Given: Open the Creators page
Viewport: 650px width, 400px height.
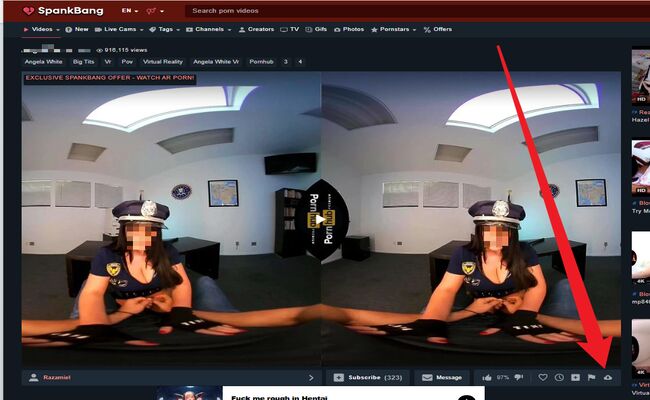Looking at the screenshot, I should tap(257, 29).
